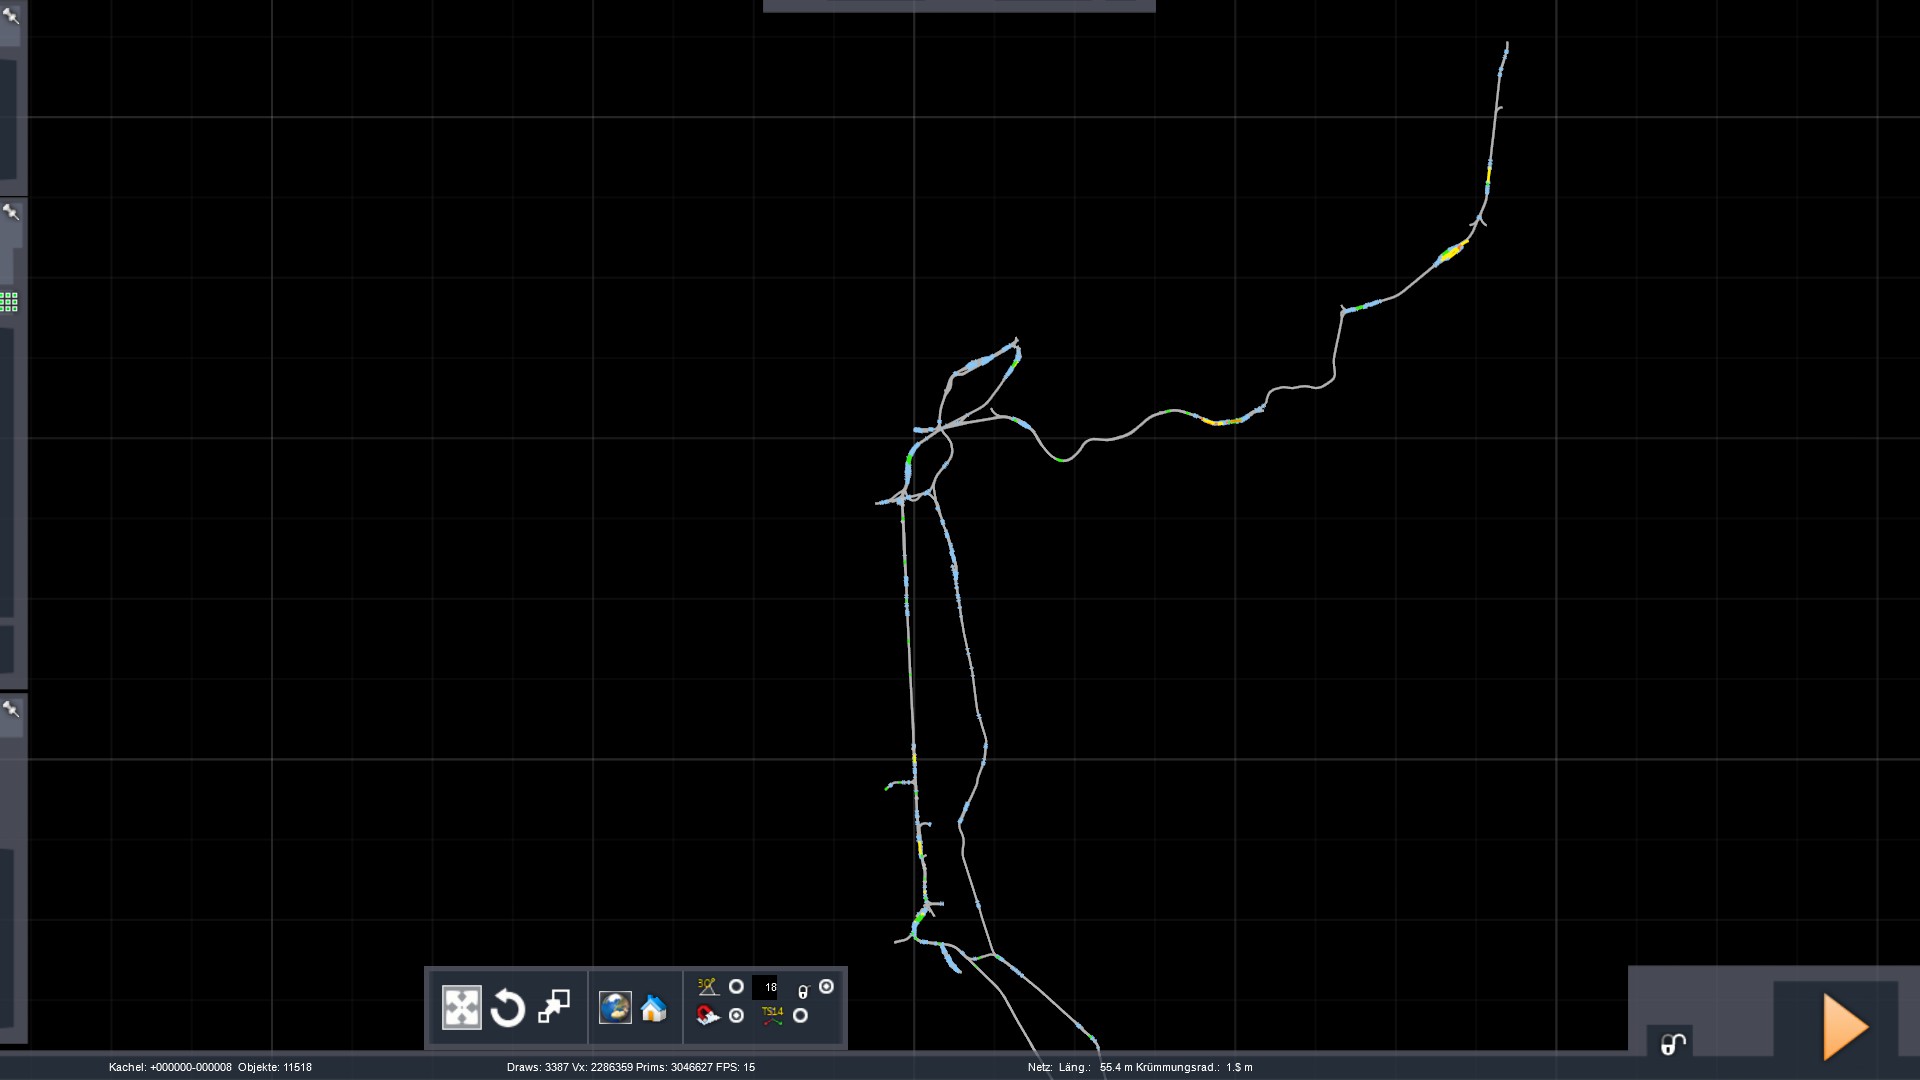Screen dimensions: 1920x1080
Task: Expand the lower-left panel via pin icon
Action: (11, 709)
